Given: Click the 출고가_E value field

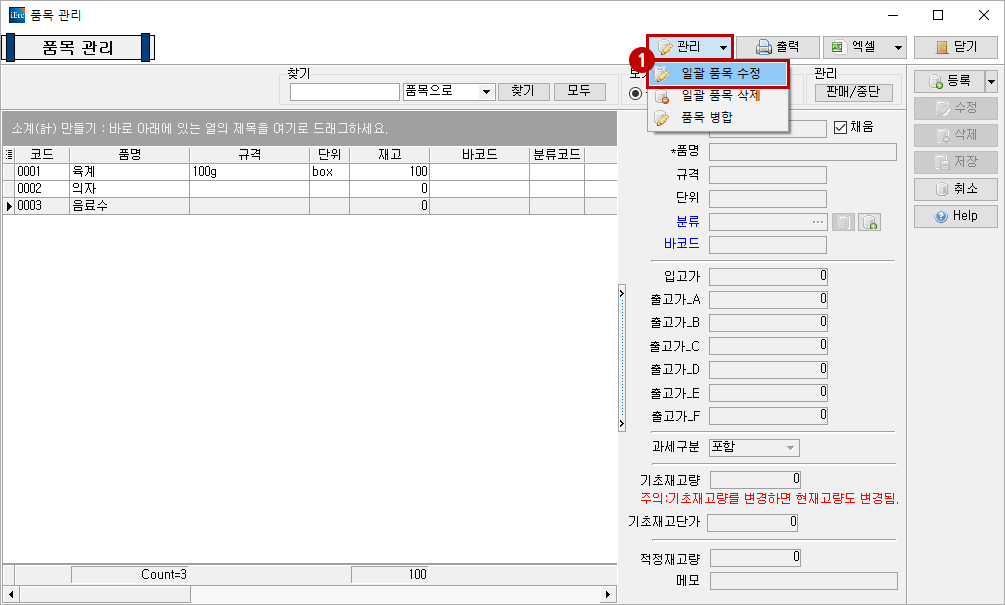Looking at the screenshot, I should (768, 393).
